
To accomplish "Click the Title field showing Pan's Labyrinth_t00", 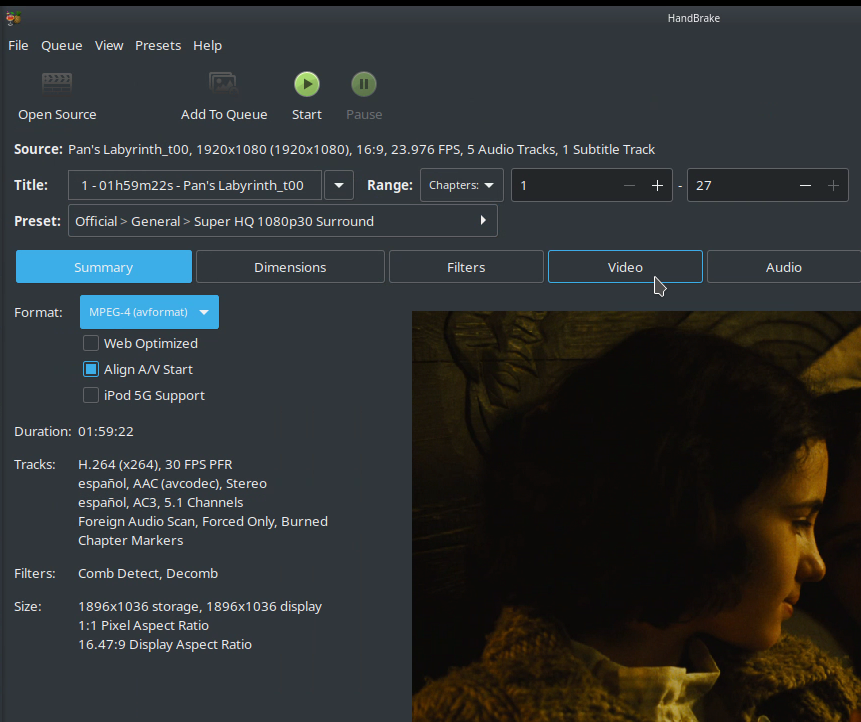I will coord(195,186).
